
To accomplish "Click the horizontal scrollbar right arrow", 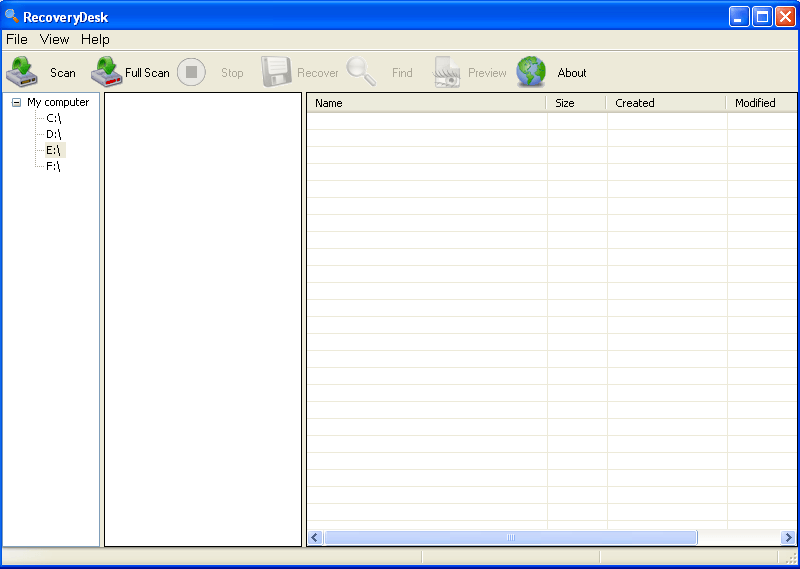I will 788,537.
